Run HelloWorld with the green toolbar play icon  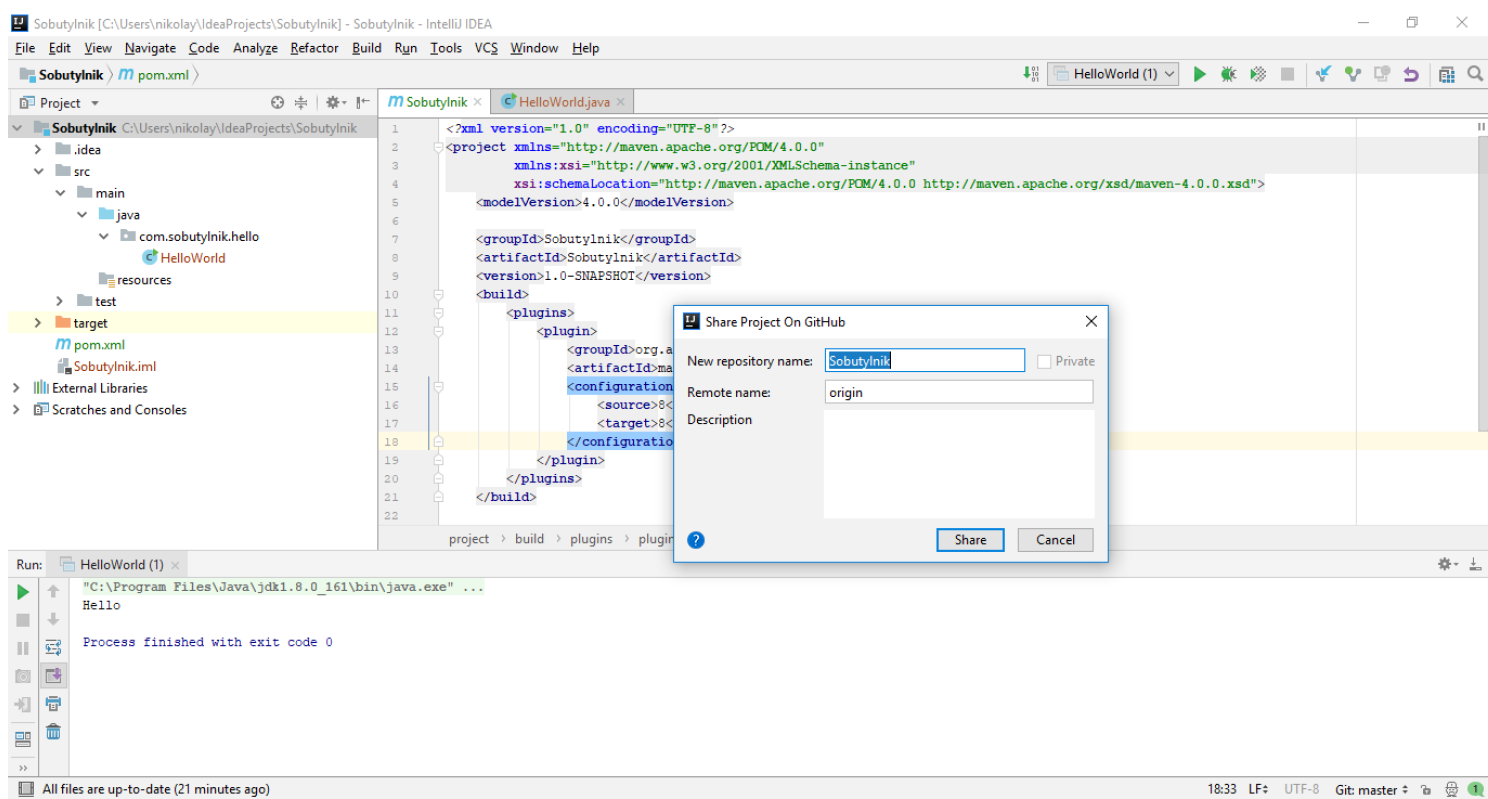pyautogui.click(x=1200, y=74)
